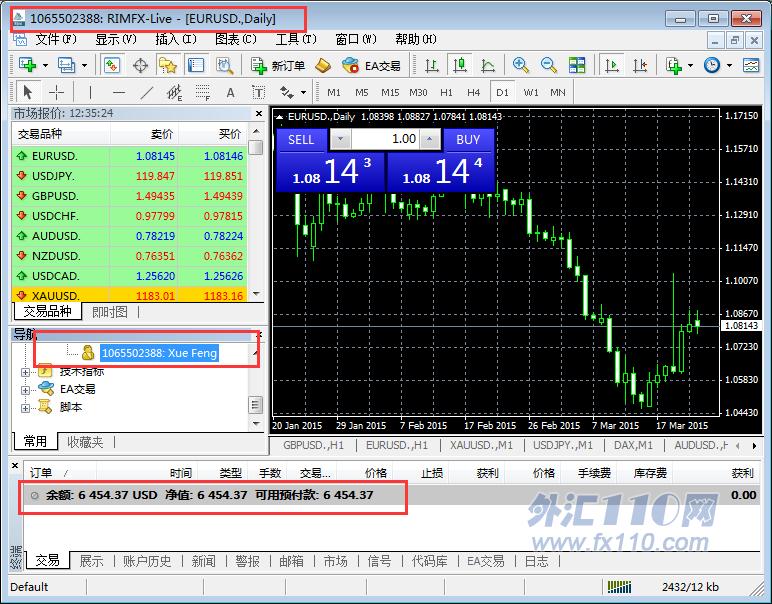Toggle the EA交易 auto trading button
Image resolution: width=772 pixels, height=604 pixels.
pos(371,65)
